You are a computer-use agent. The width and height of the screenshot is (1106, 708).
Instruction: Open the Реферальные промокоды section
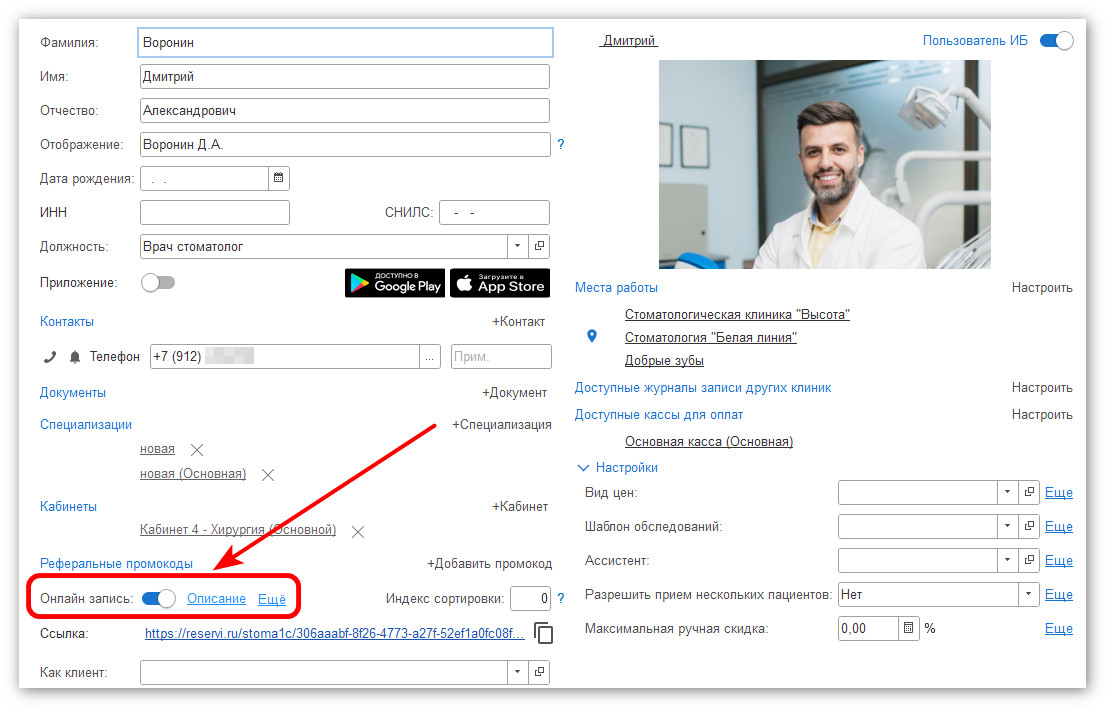116,564
